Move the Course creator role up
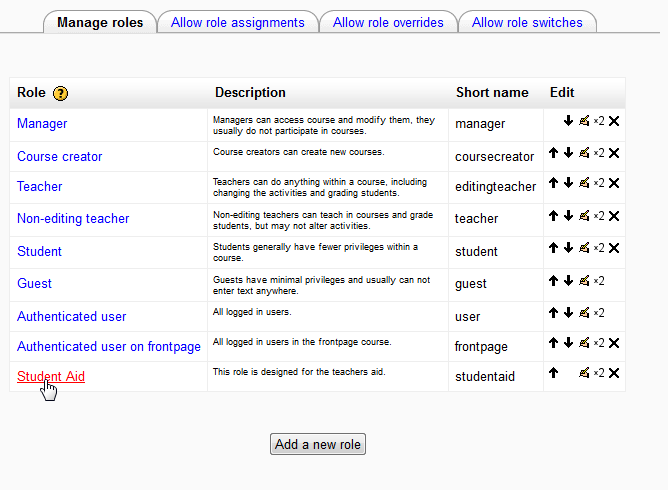This screenshot has width=668, height=490. (x=553, y=153)
